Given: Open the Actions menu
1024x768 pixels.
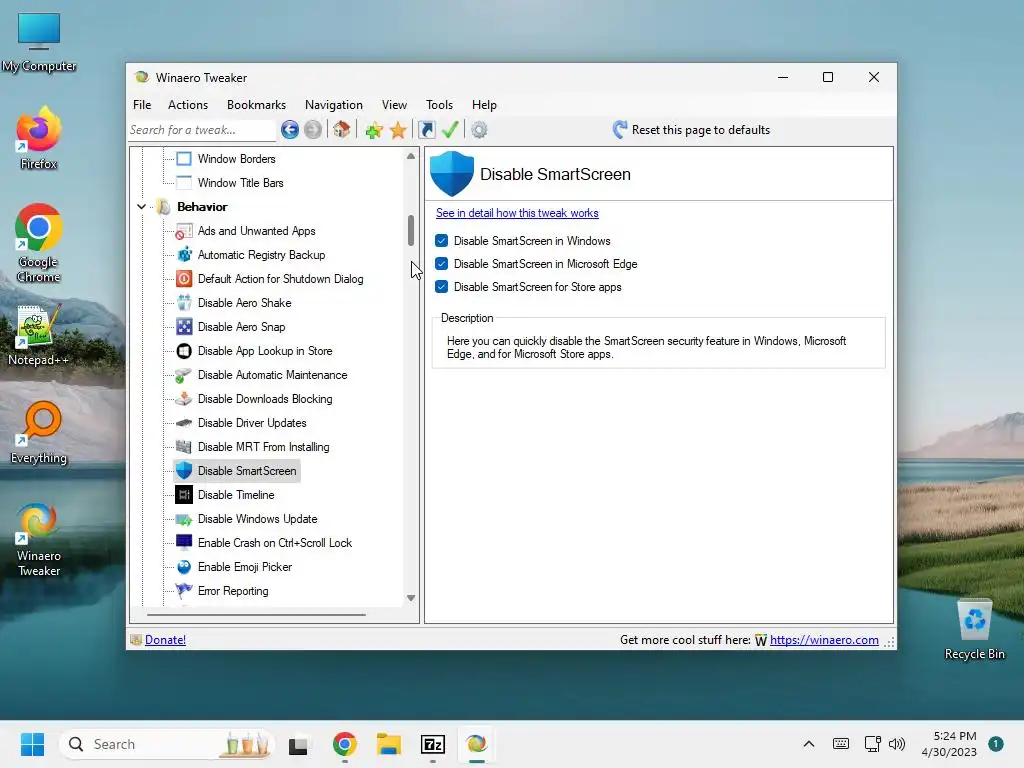Looking at the screenshot, I should click(x=188, y=104).
